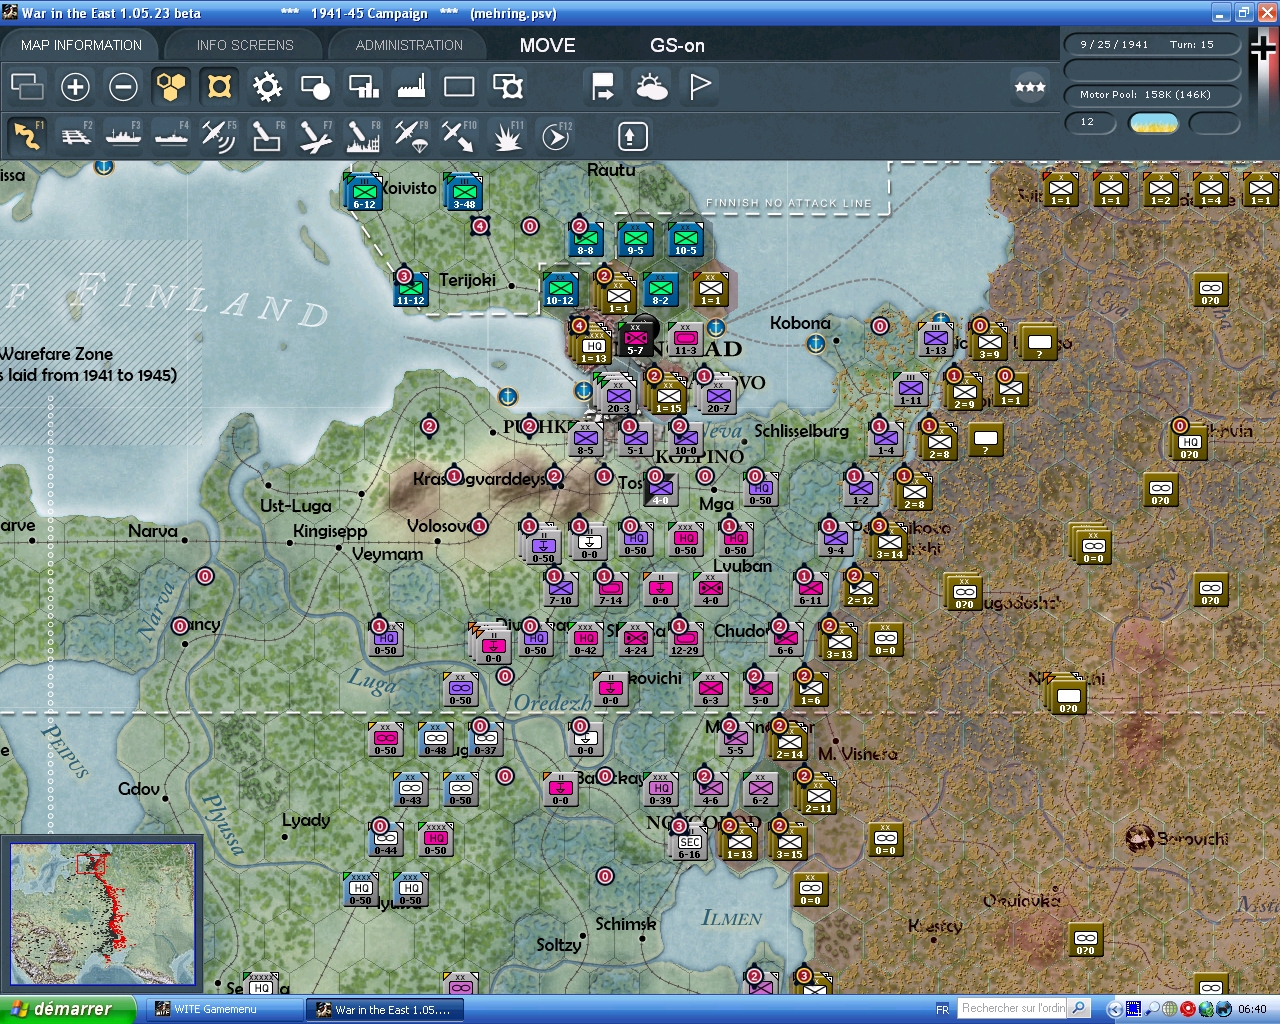Switch to WITE Gamemenu taskbar button

[x=224, y=1010]
